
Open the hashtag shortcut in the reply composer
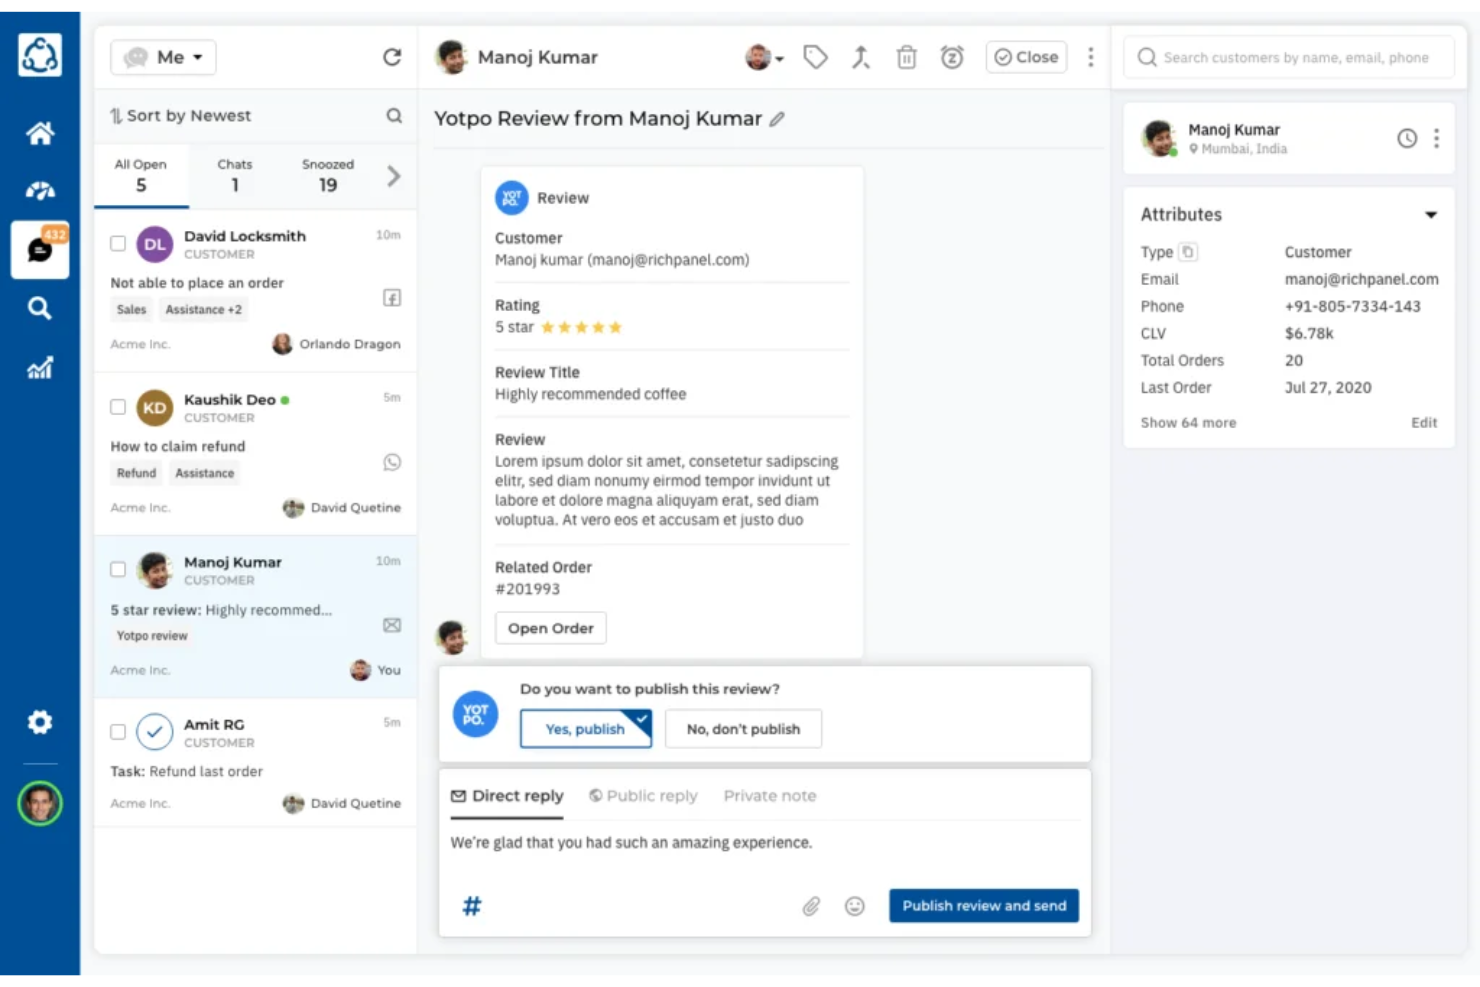point(470,906)
